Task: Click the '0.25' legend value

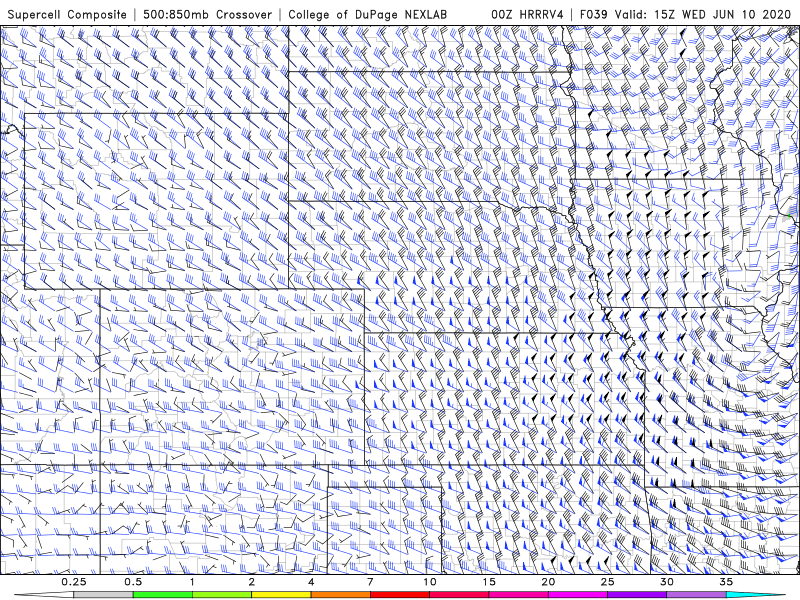Action: pyautogui.click(x=73, y=582)
